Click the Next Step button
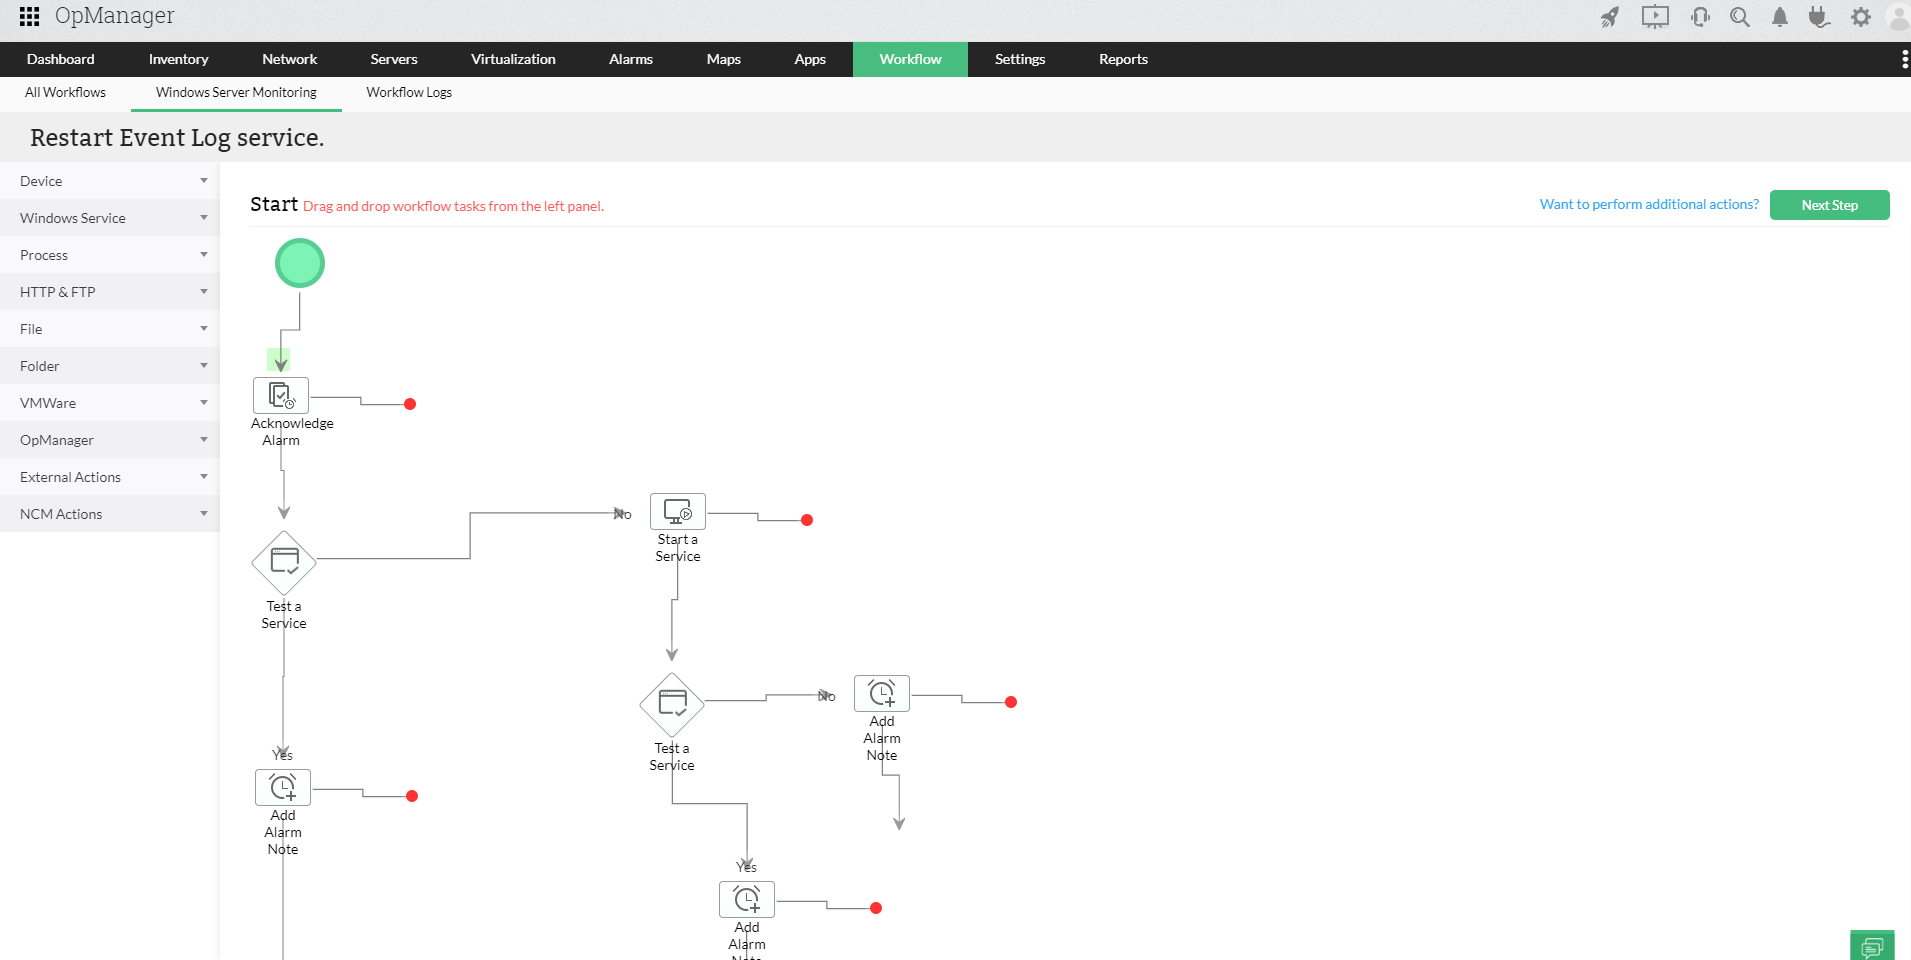 1830,205
